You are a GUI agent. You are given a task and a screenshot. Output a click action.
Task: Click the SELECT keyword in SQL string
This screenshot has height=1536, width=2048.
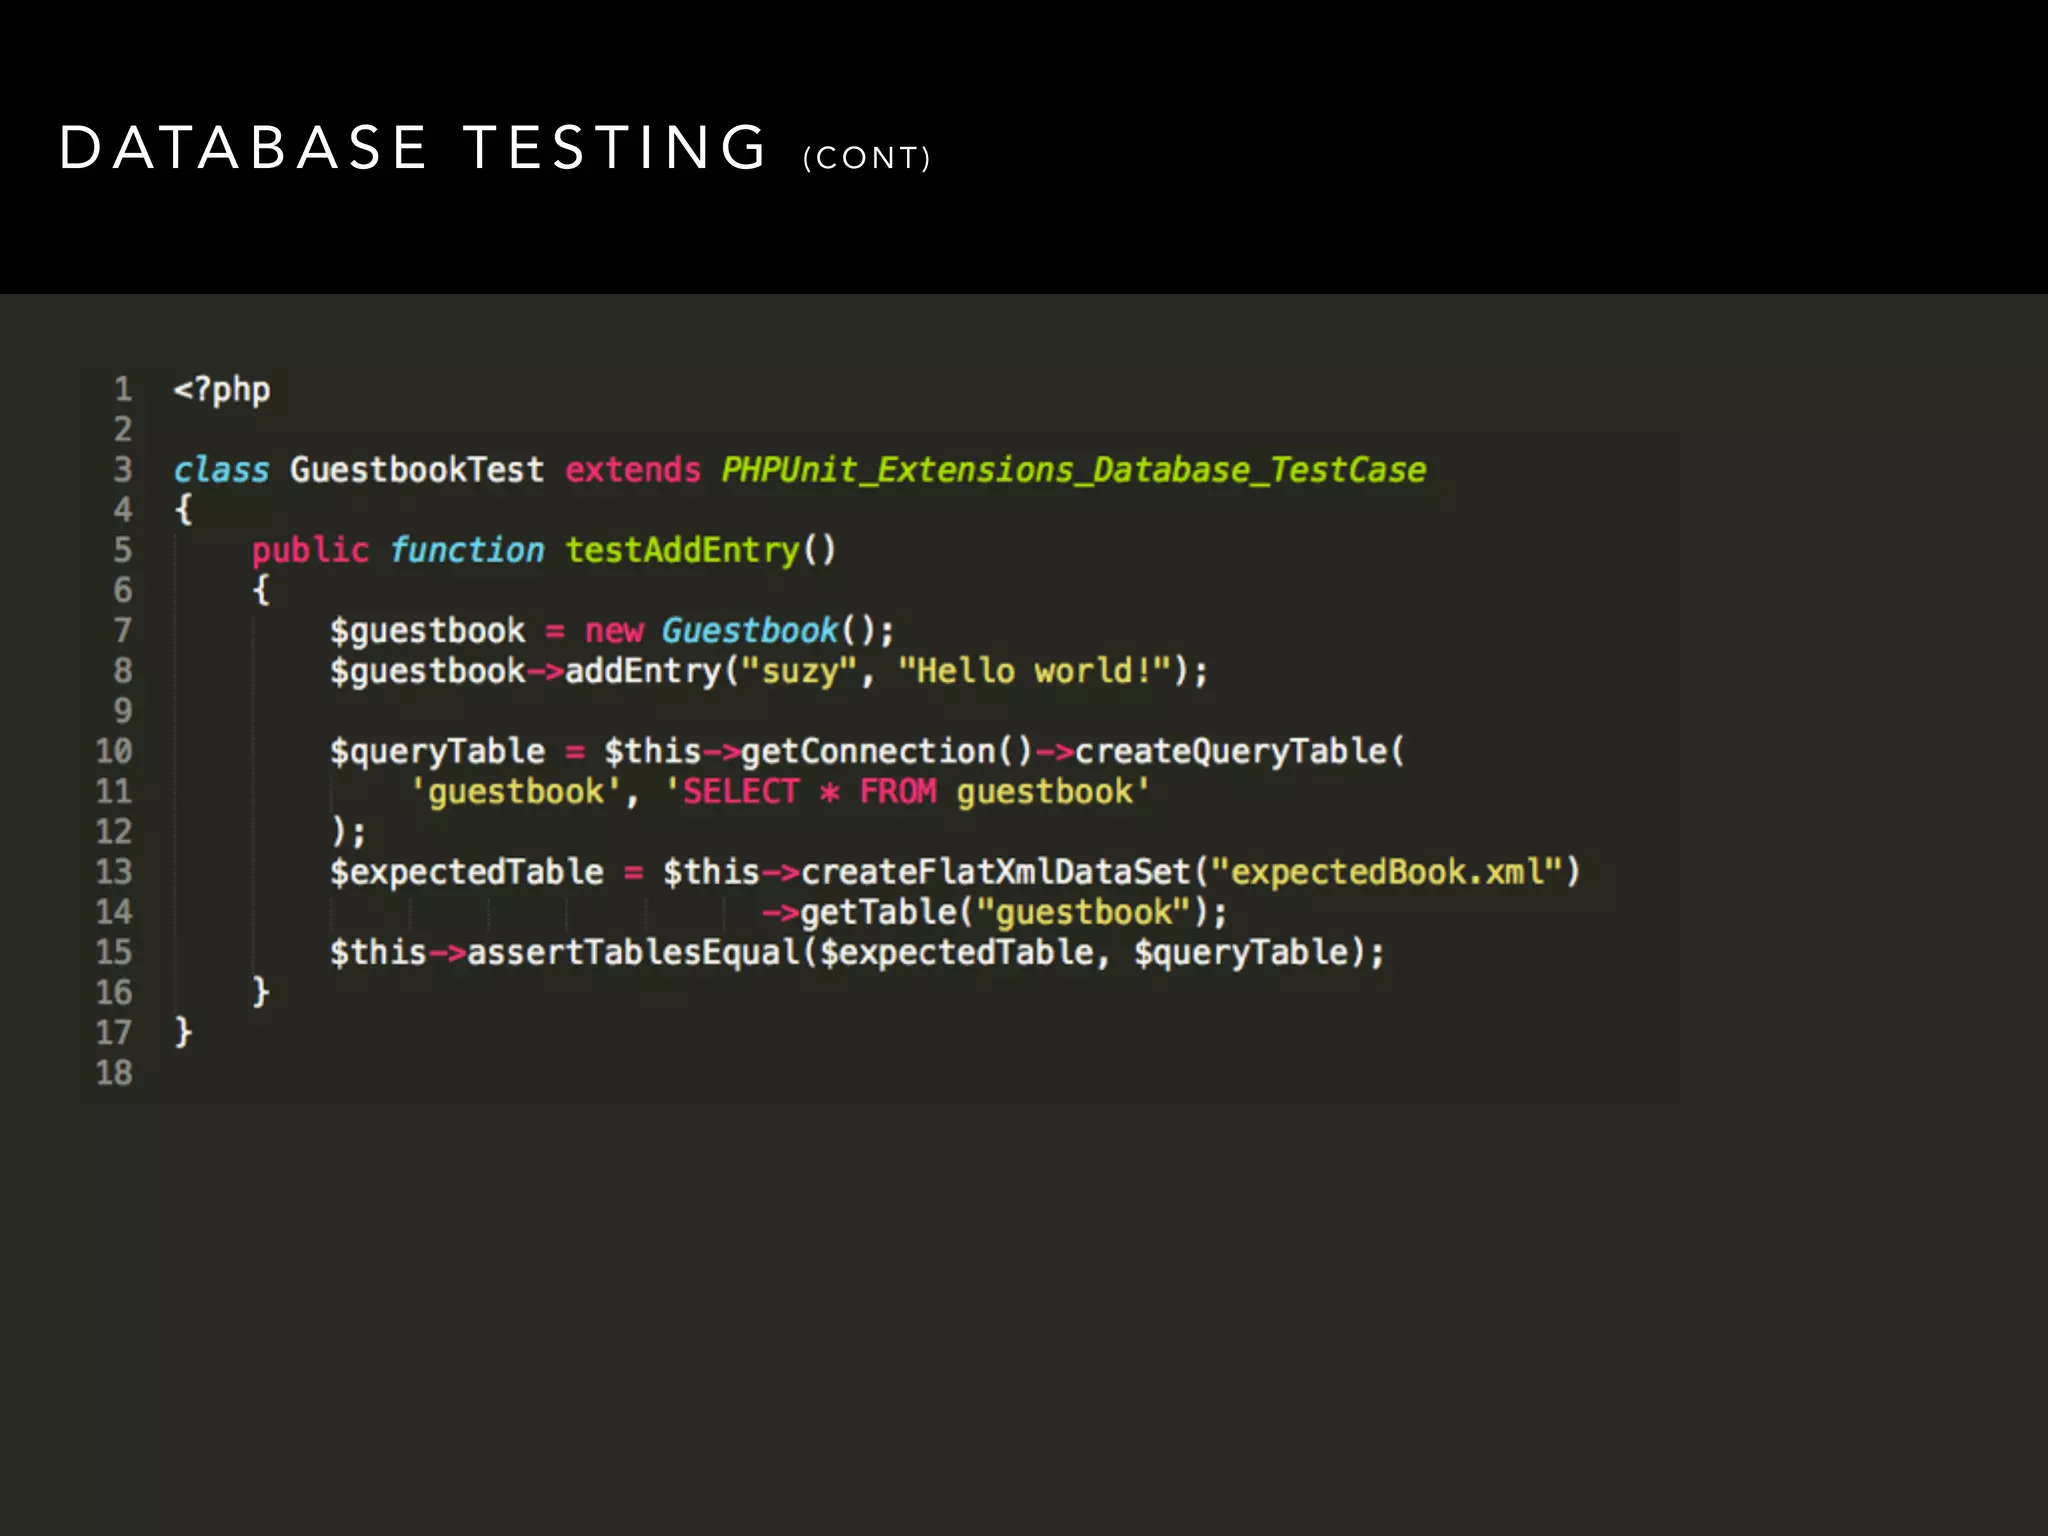(741, 792)
